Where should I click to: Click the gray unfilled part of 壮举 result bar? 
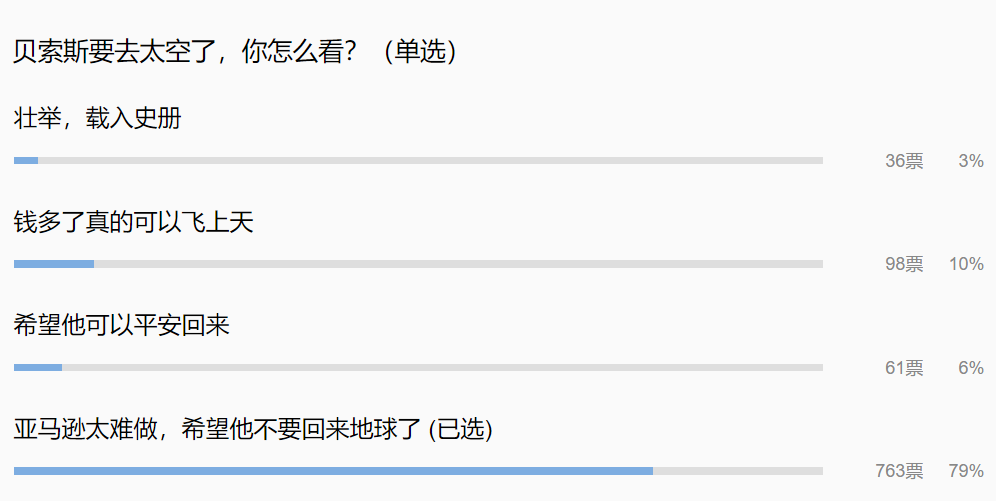(x=430, y=160)
